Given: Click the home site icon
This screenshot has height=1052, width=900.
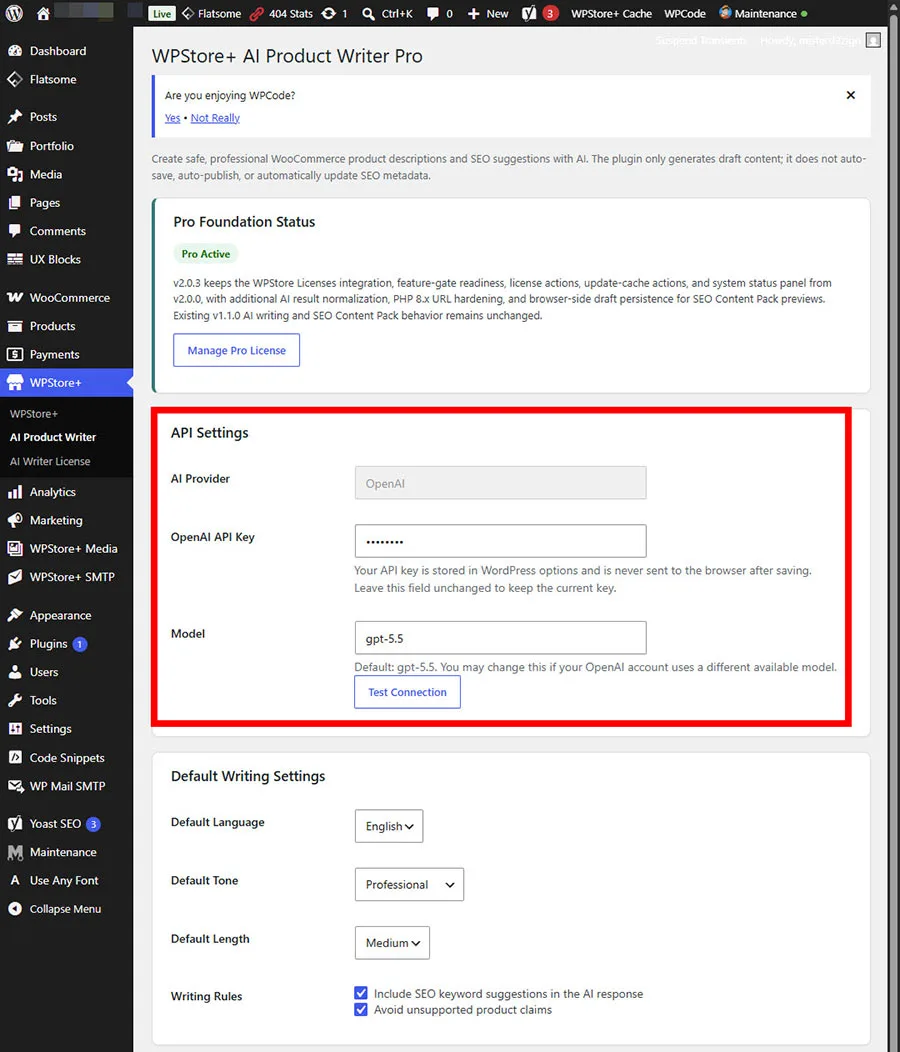Looking at the screenshot, I should (x=43, y=13).
